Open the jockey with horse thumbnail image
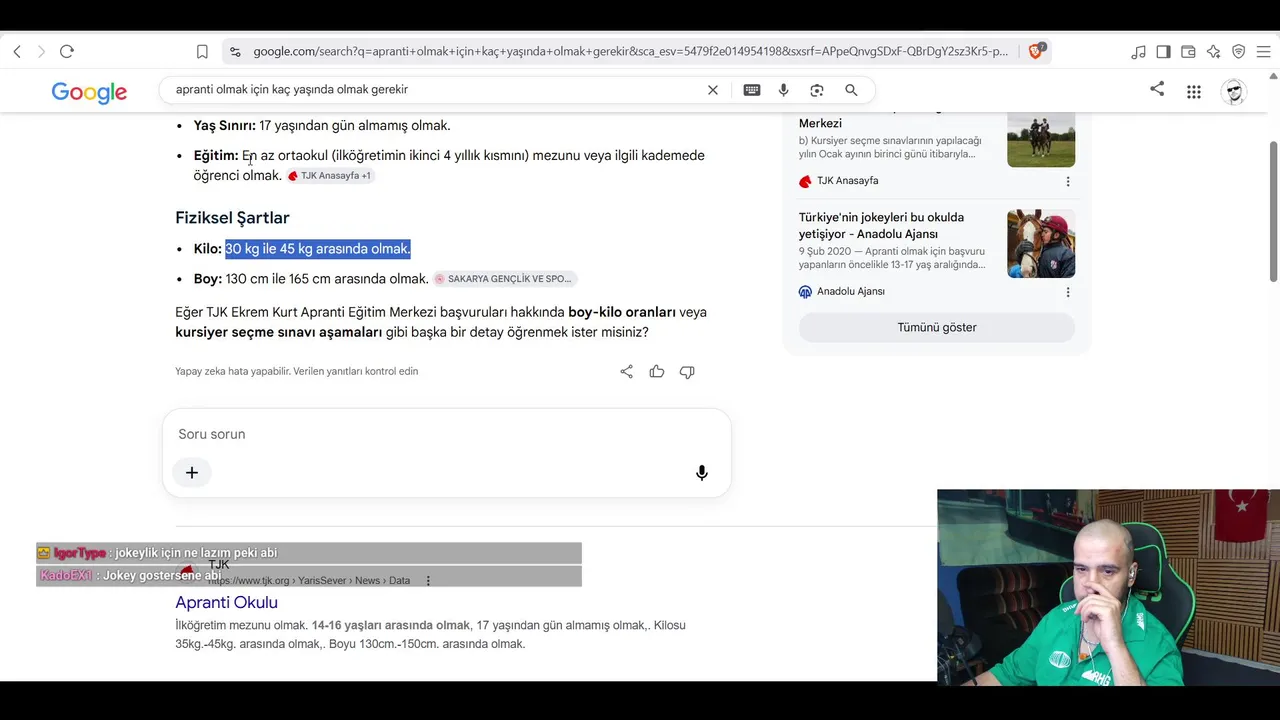This screenshot has width=1280, height=720. [1041, 244]
